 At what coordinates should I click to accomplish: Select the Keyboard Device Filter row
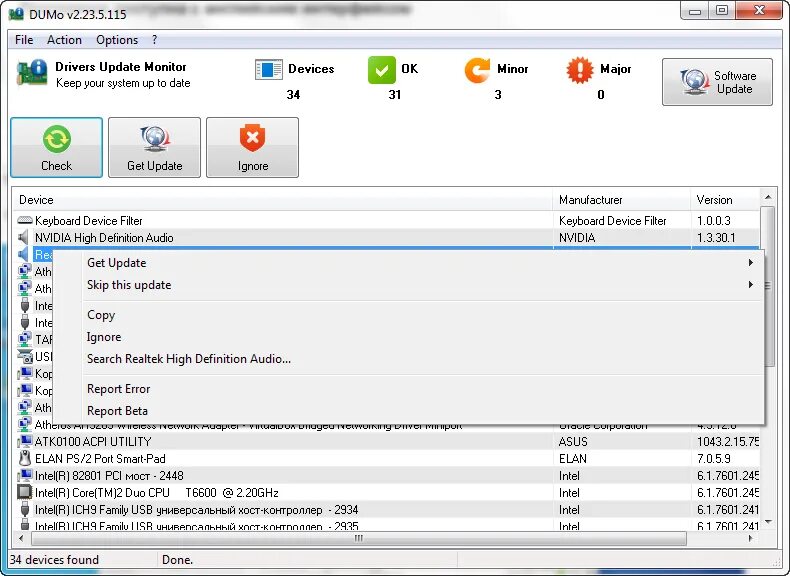[387, 220]
